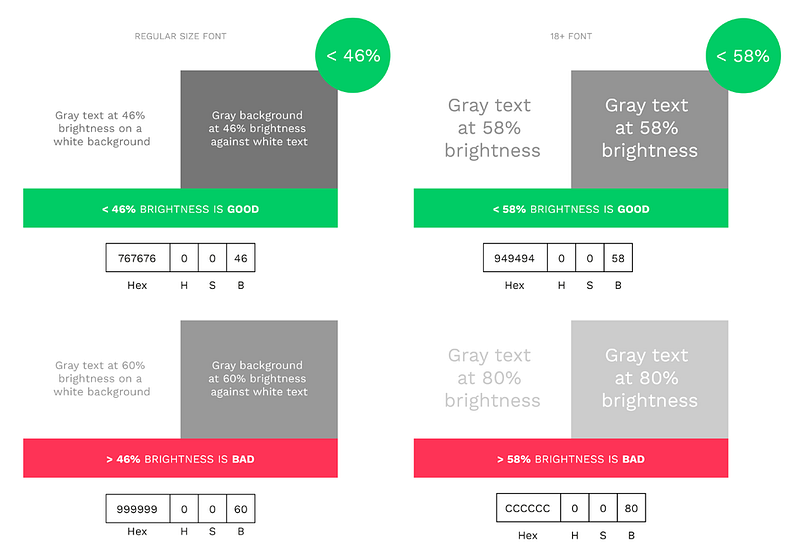800x557 pixels.
Task: Pick the 58% brightness gray swatch with large text
Action: tap(649, 130)
